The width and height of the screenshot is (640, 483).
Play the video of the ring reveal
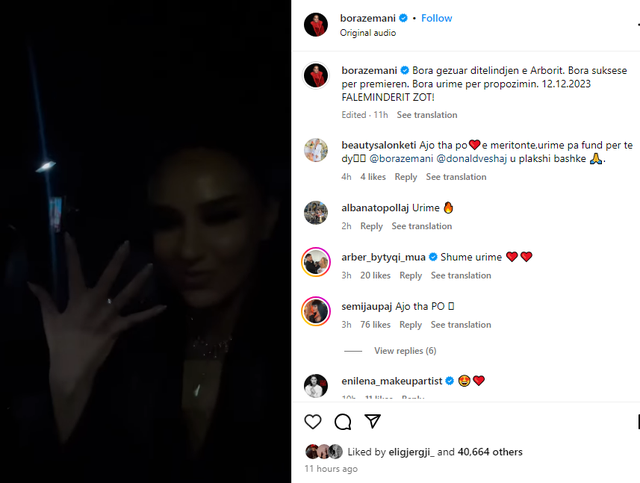pyautogui.click(x=145, y=241)
